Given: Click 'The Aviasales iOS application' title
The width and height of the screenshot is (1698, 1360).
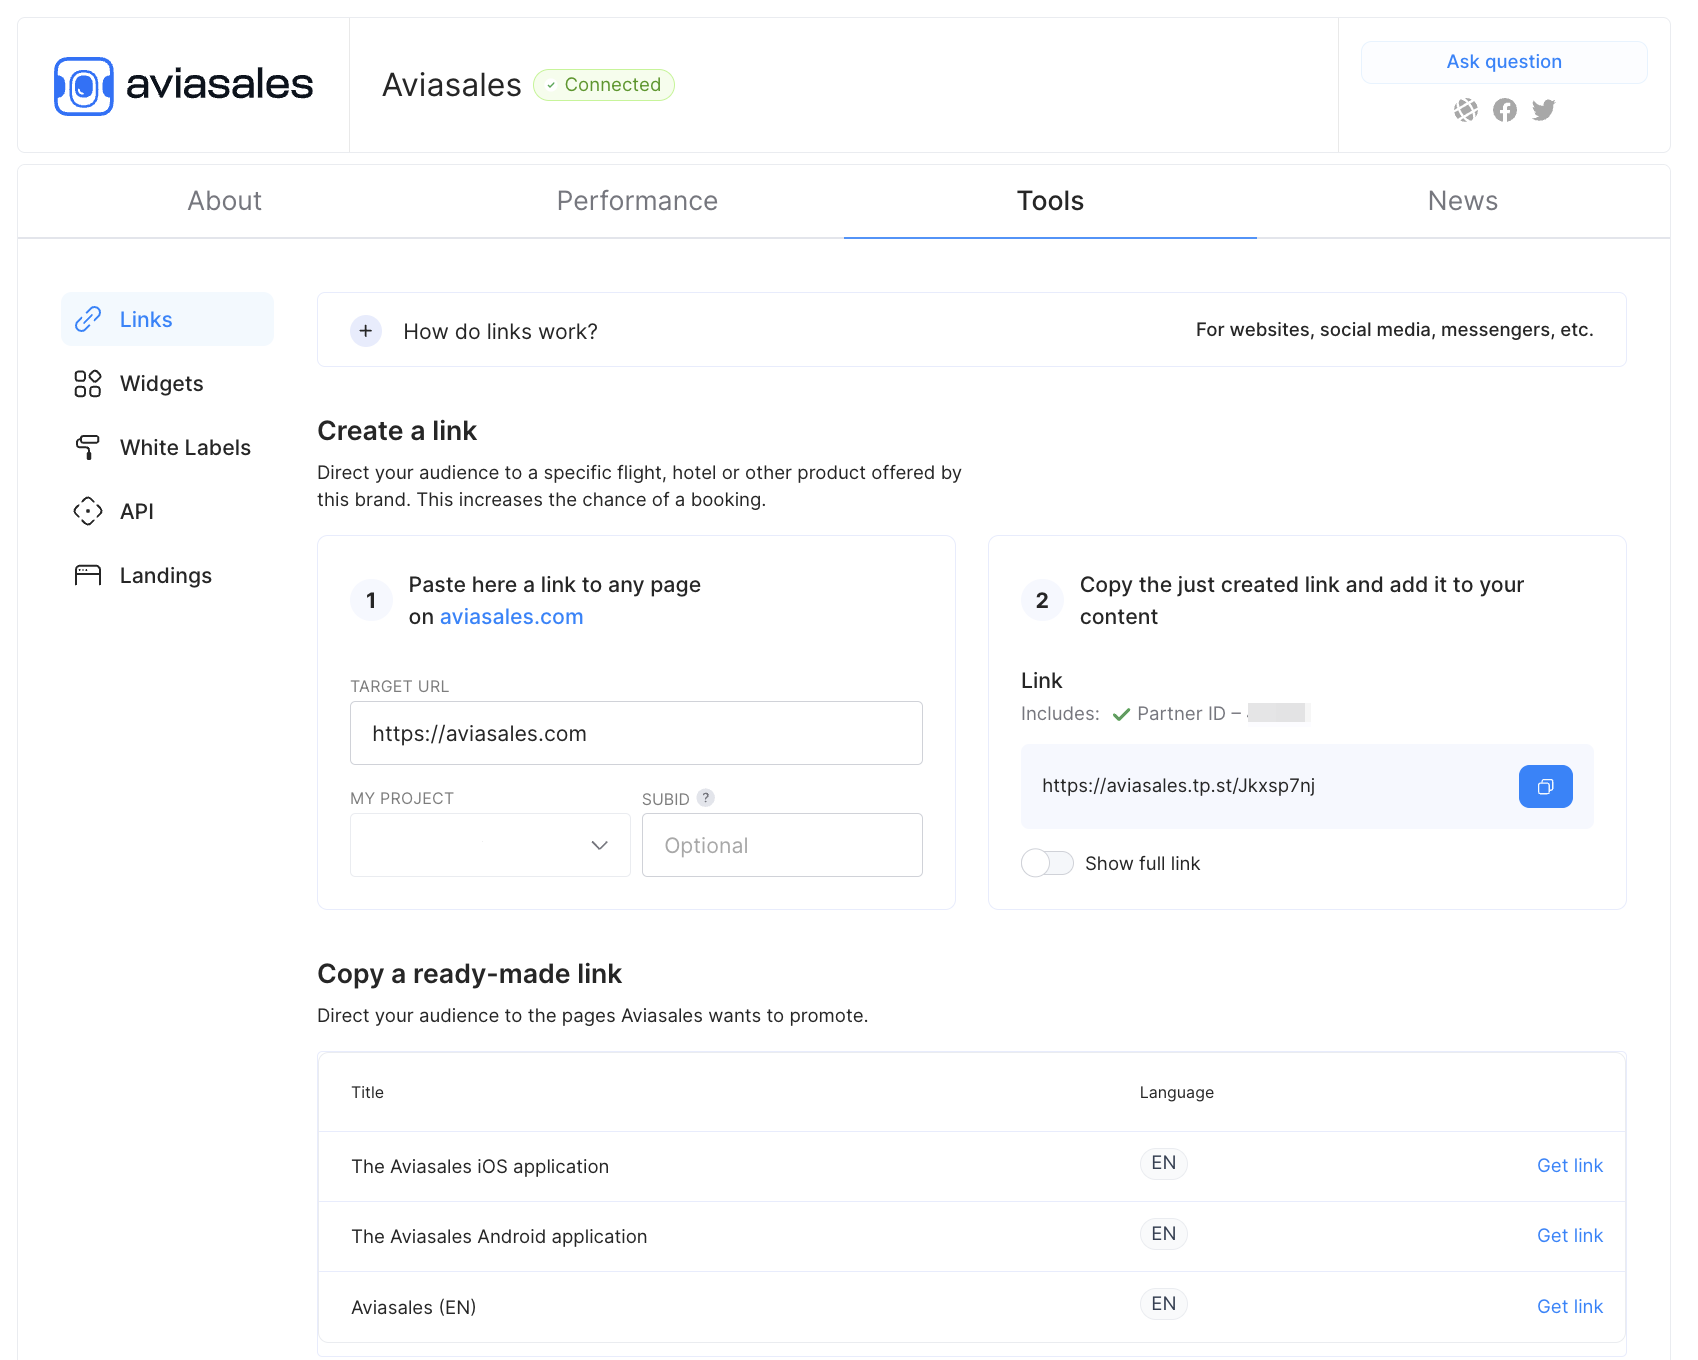Looking at the screenshot, I should (x=480, y=1167).
